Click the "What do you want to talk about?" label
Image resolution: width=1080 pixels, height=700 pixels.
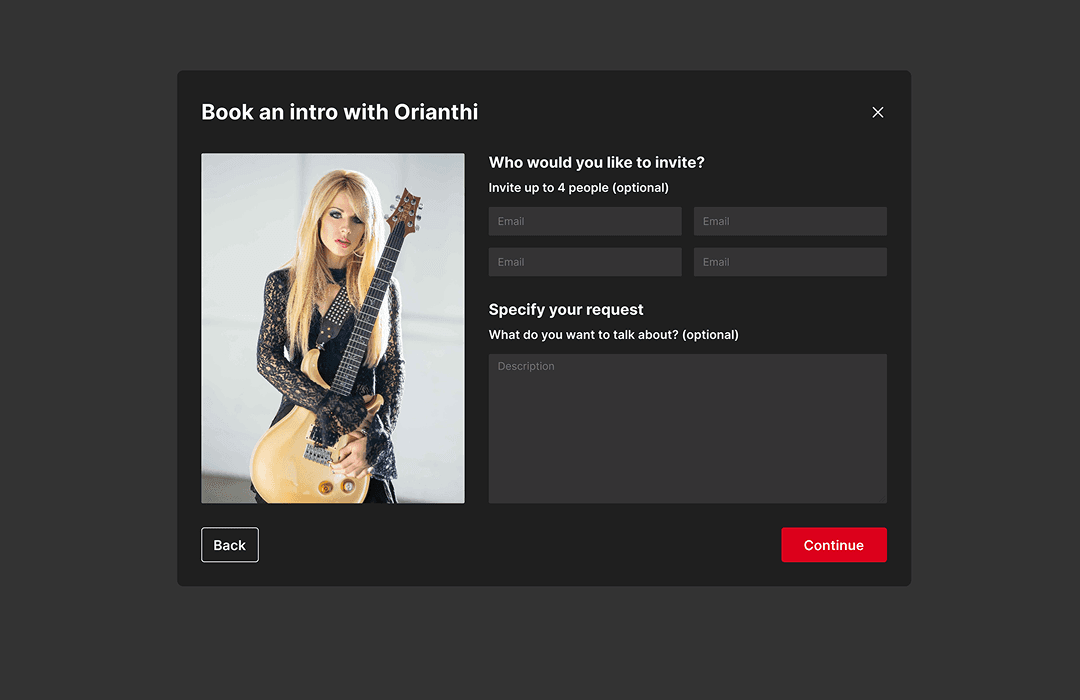click(x=613, y=335)
